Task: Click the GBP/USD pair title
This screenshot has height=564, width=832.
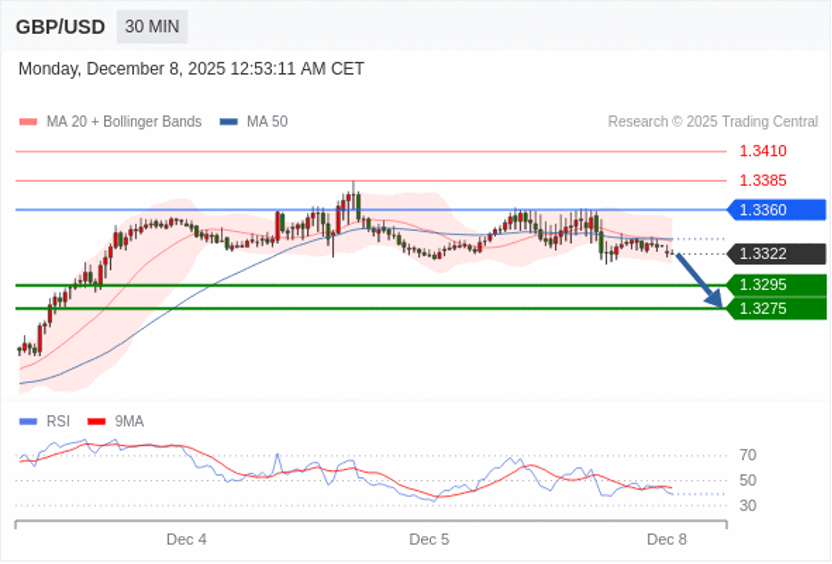Action: pyautogui.click(x=60, y=27)
